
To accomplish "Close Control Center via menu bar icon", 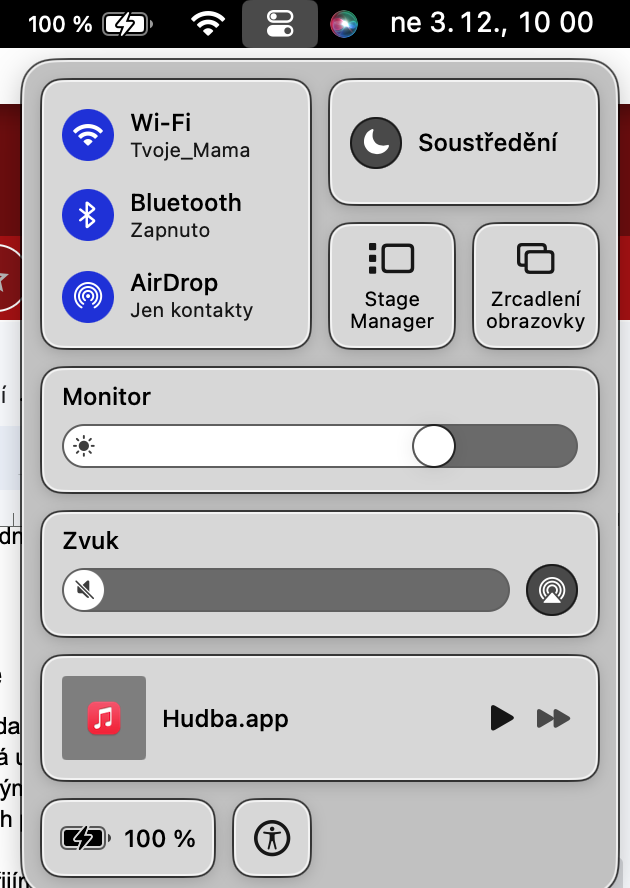I will [280, 24].
